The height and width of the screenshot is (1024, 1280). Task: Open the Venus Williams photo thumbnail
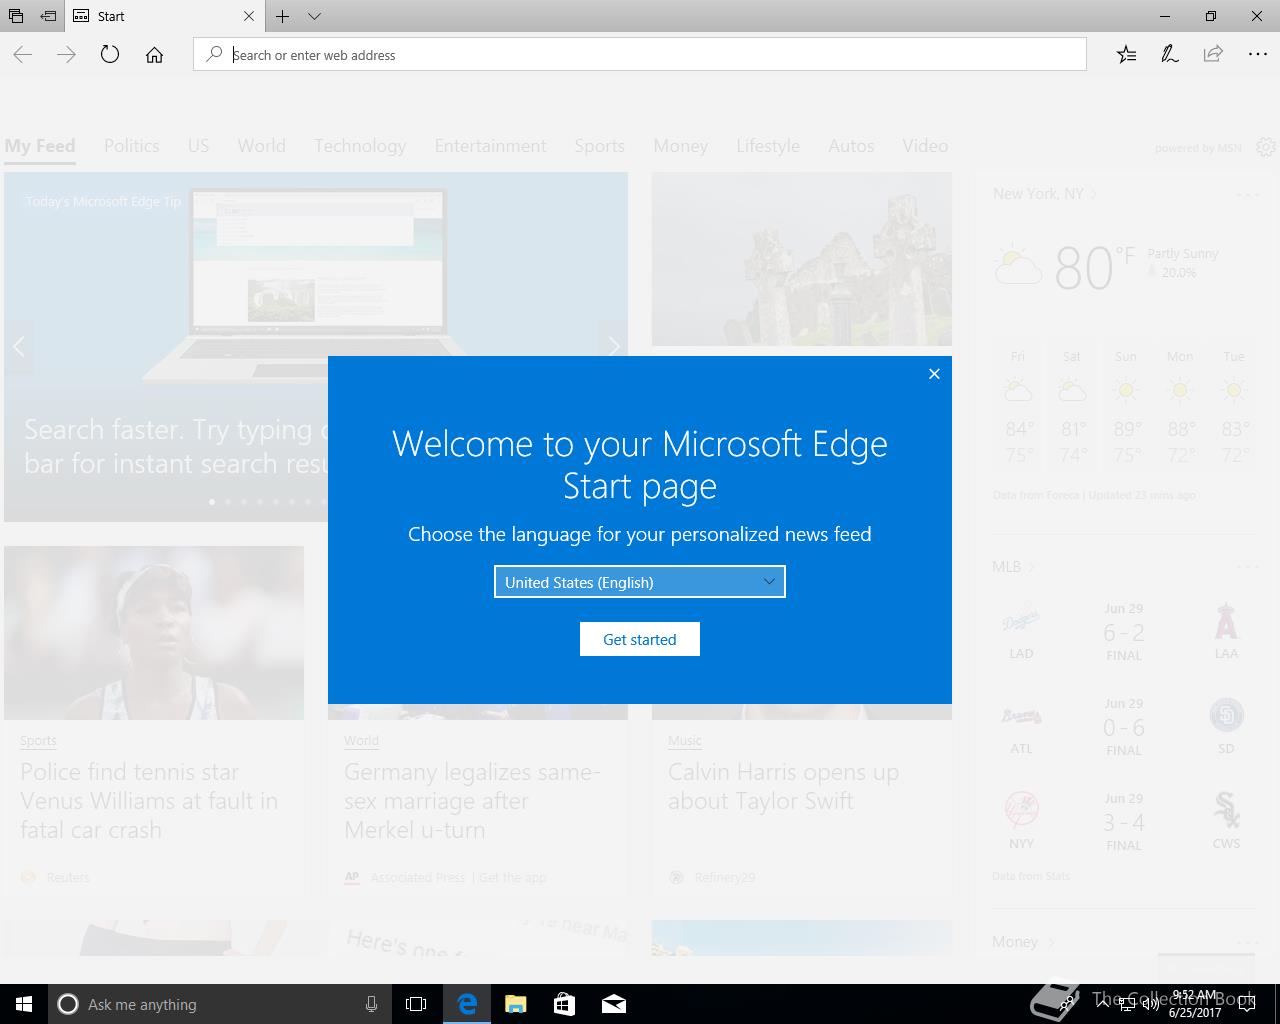[154, 632]
